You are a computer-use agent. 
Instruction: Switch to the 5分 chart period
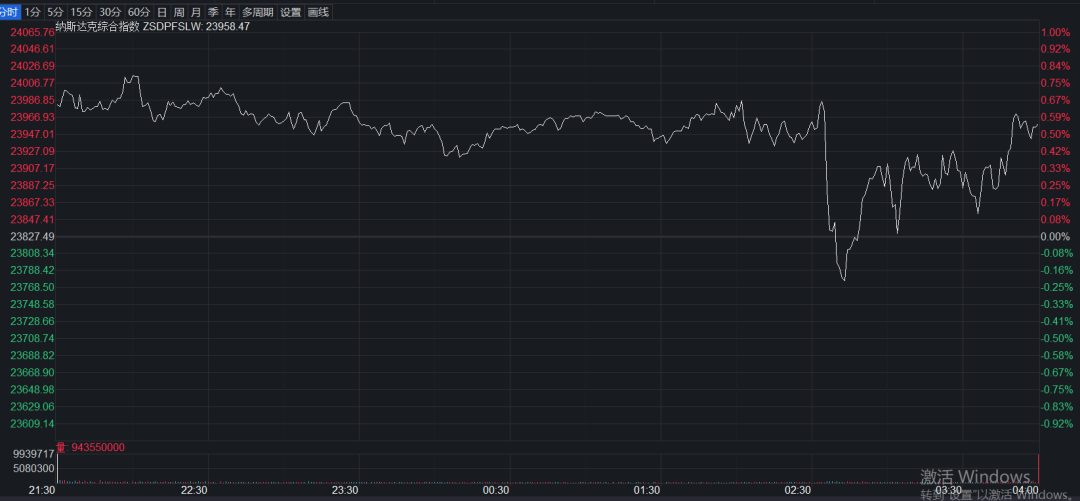[56, 12]
